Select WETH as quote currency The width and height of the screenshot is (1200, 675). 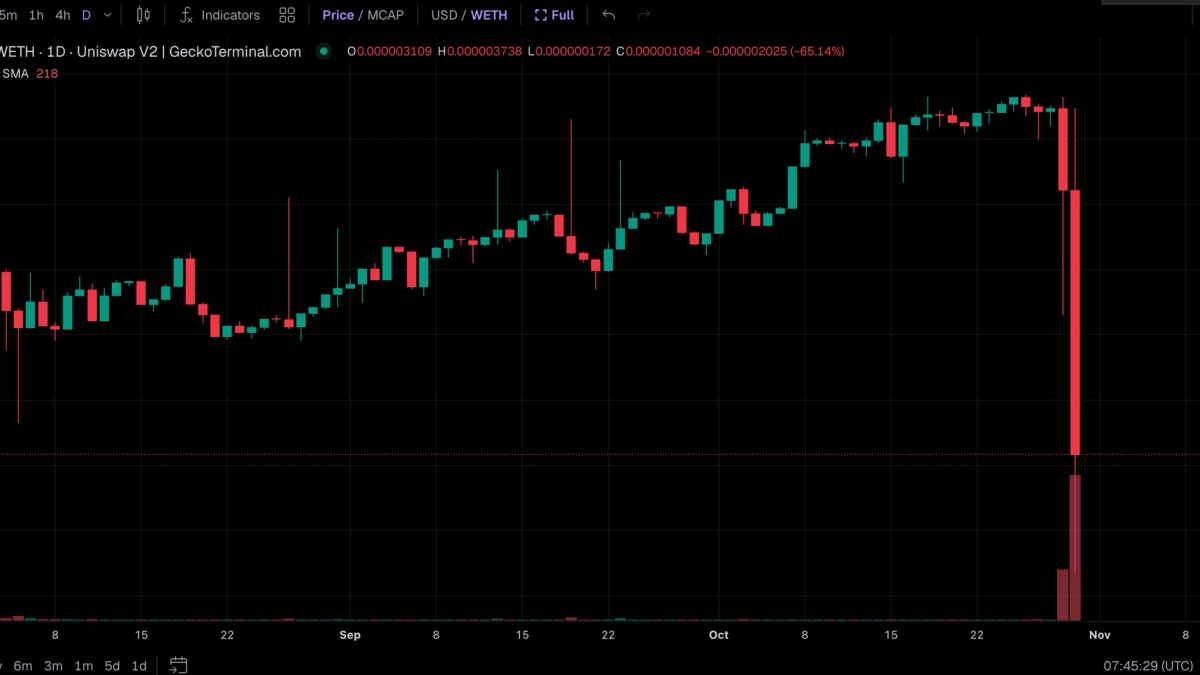click(x=489, y=15)
